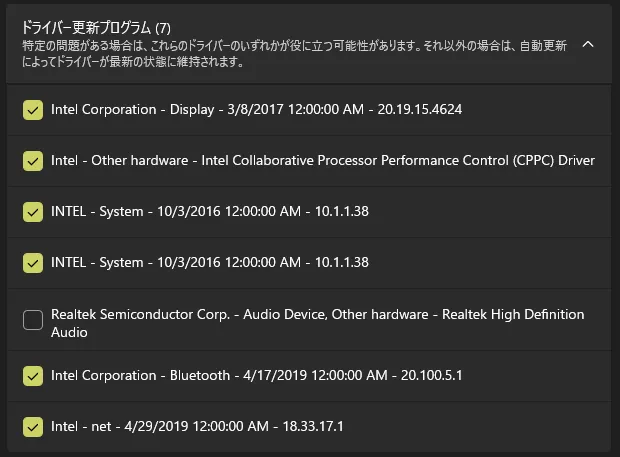This screenshot has width=620, height=457.
Task: Uncheck the Intel Corporation Display driver checkbox
Action: 33,109
